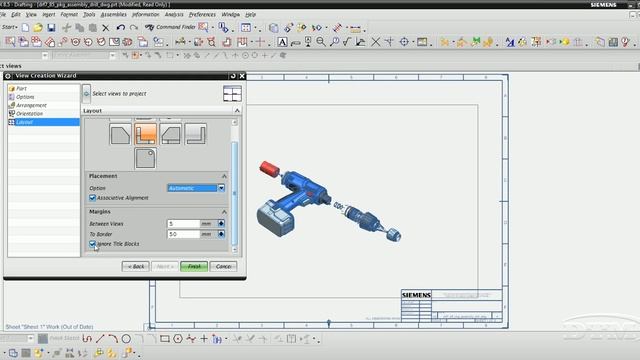Viewport: 640px width, 360px height.
Task: Choose the first chamfered-corner layout thumbnail
Action: coord(120,134)
